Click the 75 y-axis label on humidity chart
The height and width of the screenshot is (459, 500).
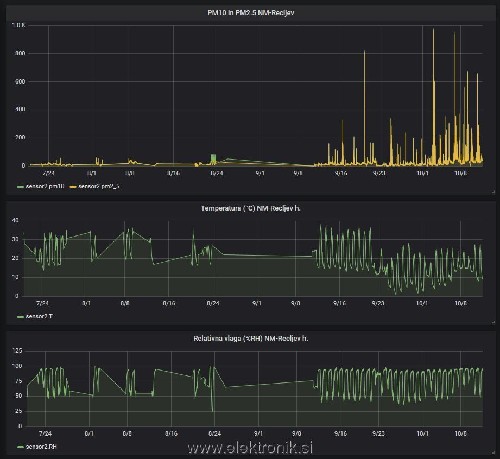coord(19,381)
